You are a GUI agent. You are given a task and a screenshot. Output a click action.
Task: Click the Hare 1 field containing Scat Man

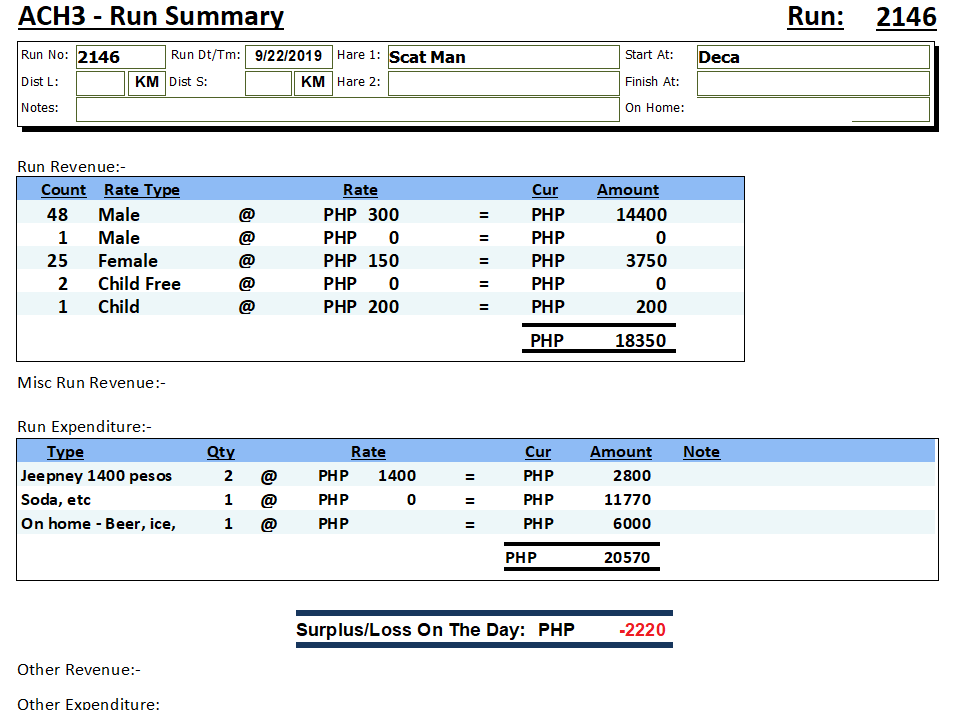(x=502, y=57)
